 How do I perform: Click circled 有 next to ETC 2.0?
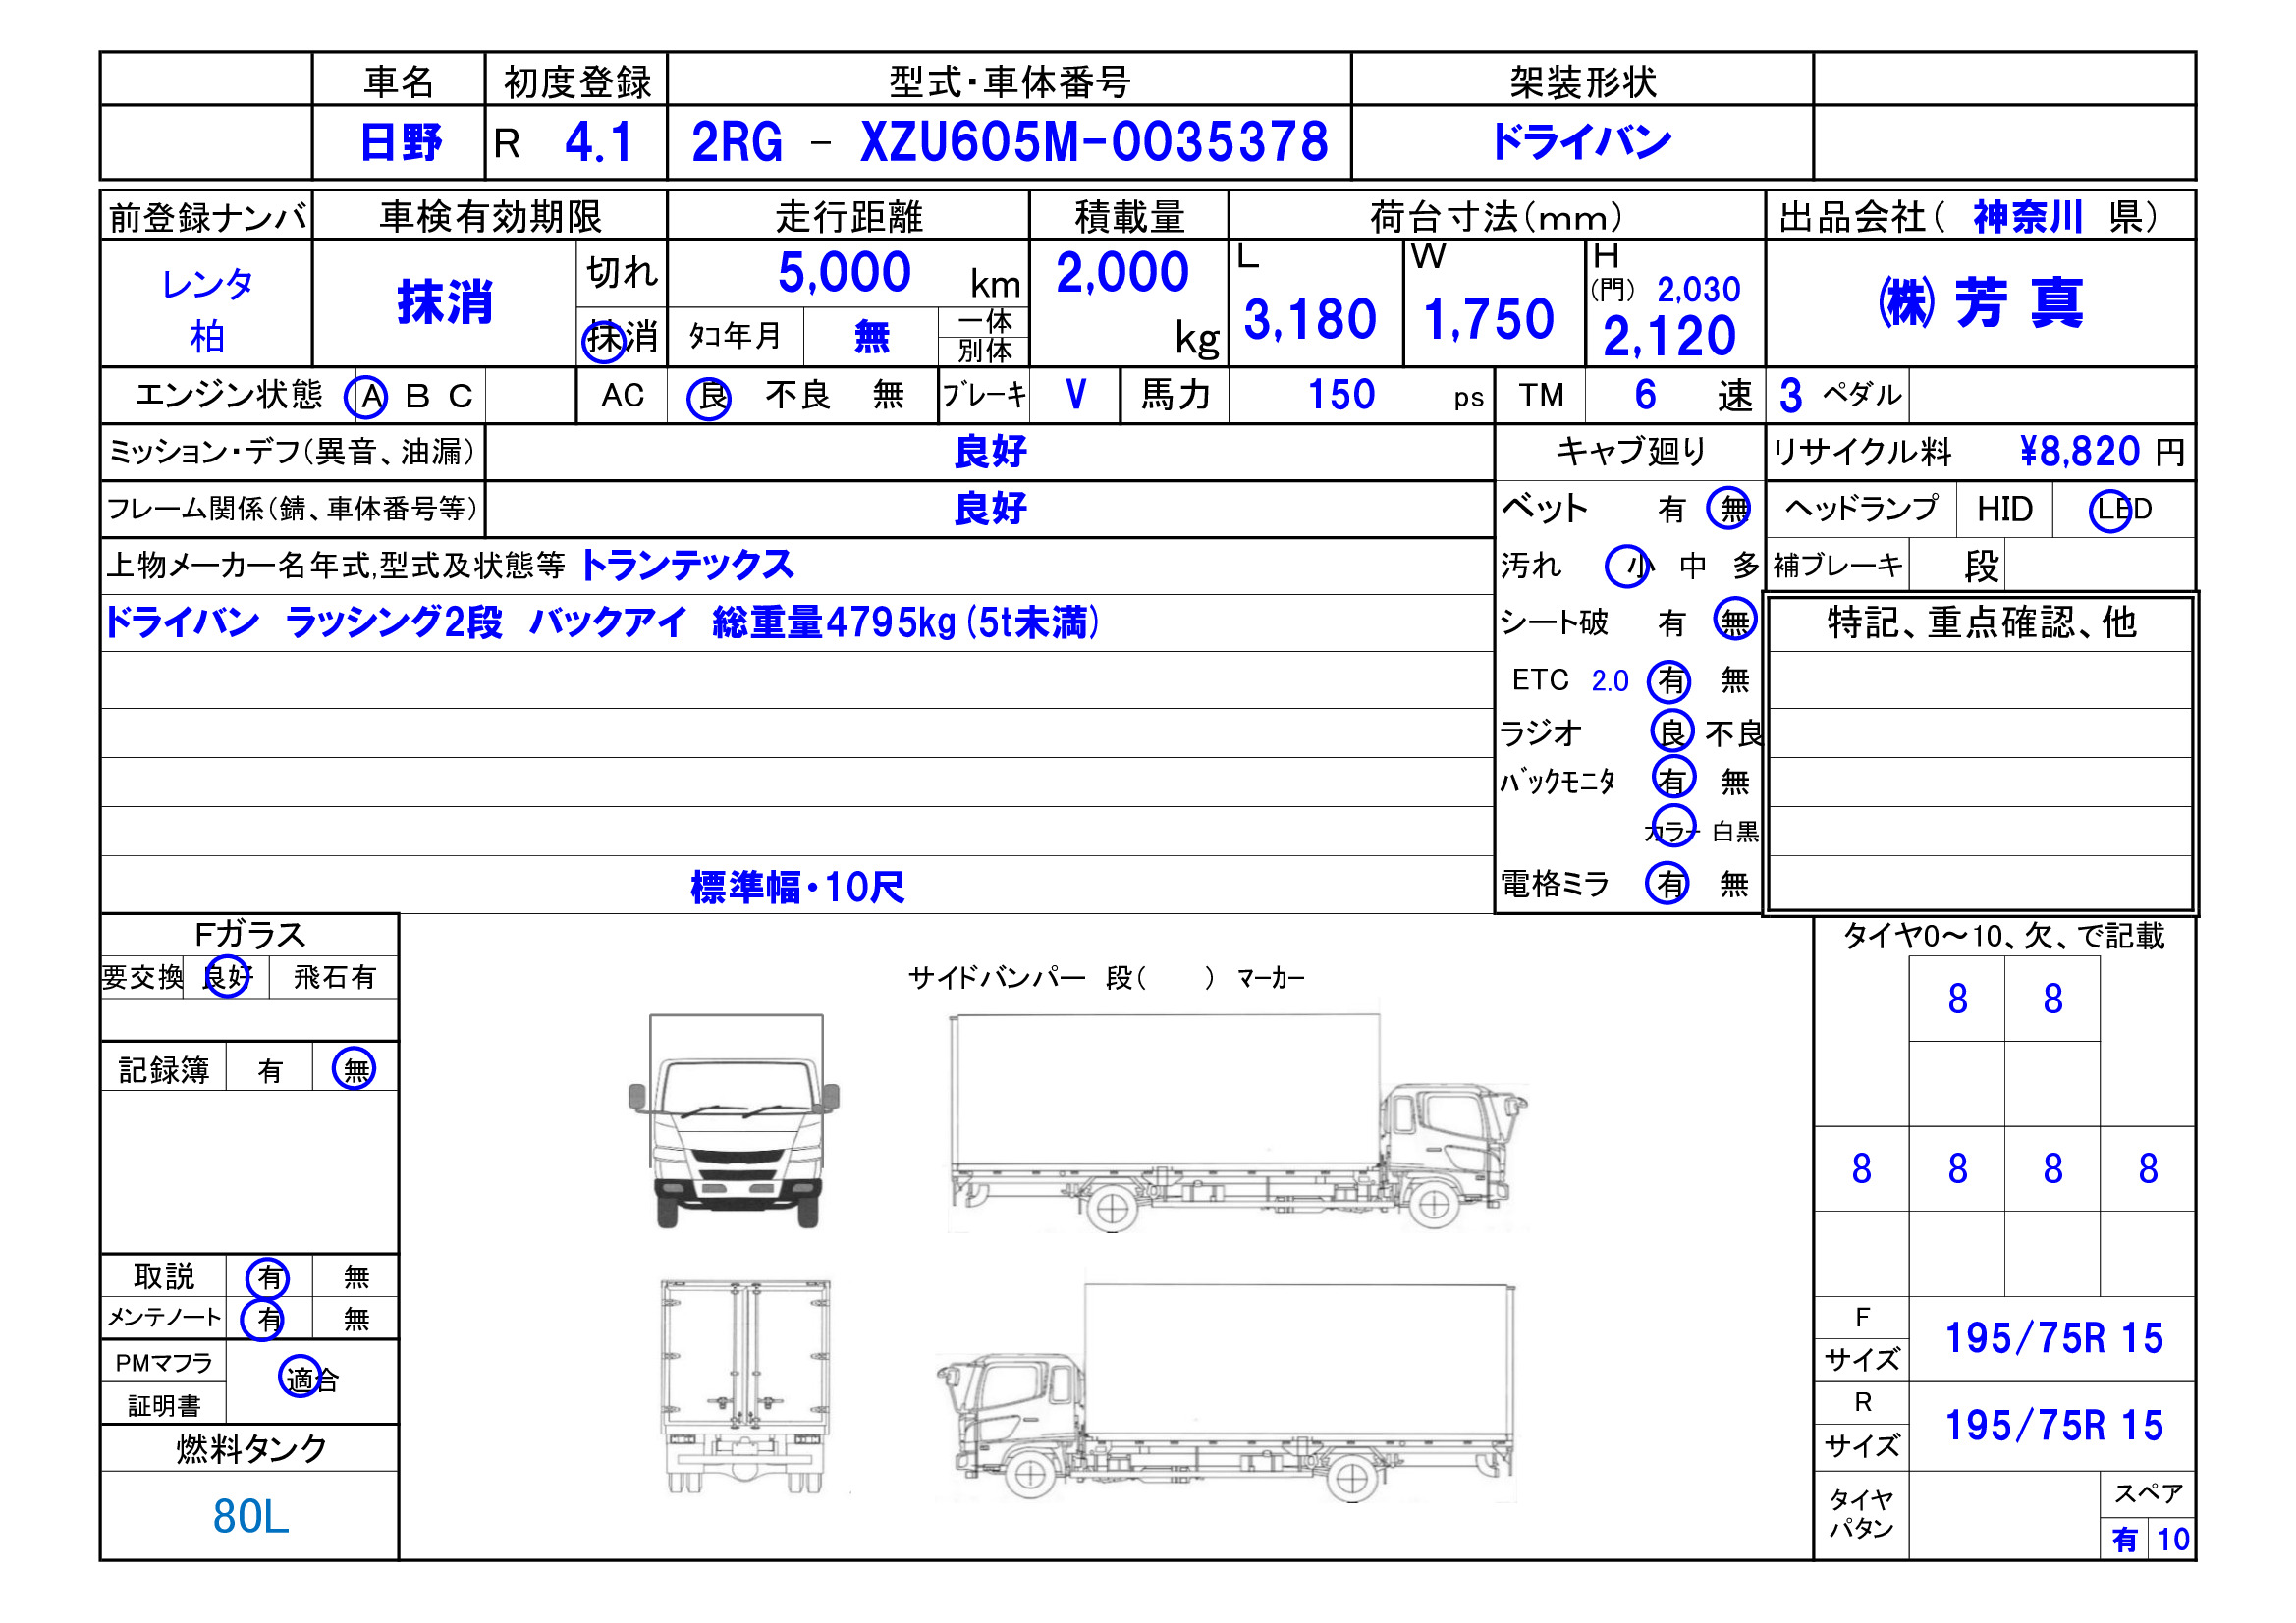pos(1669,681)
